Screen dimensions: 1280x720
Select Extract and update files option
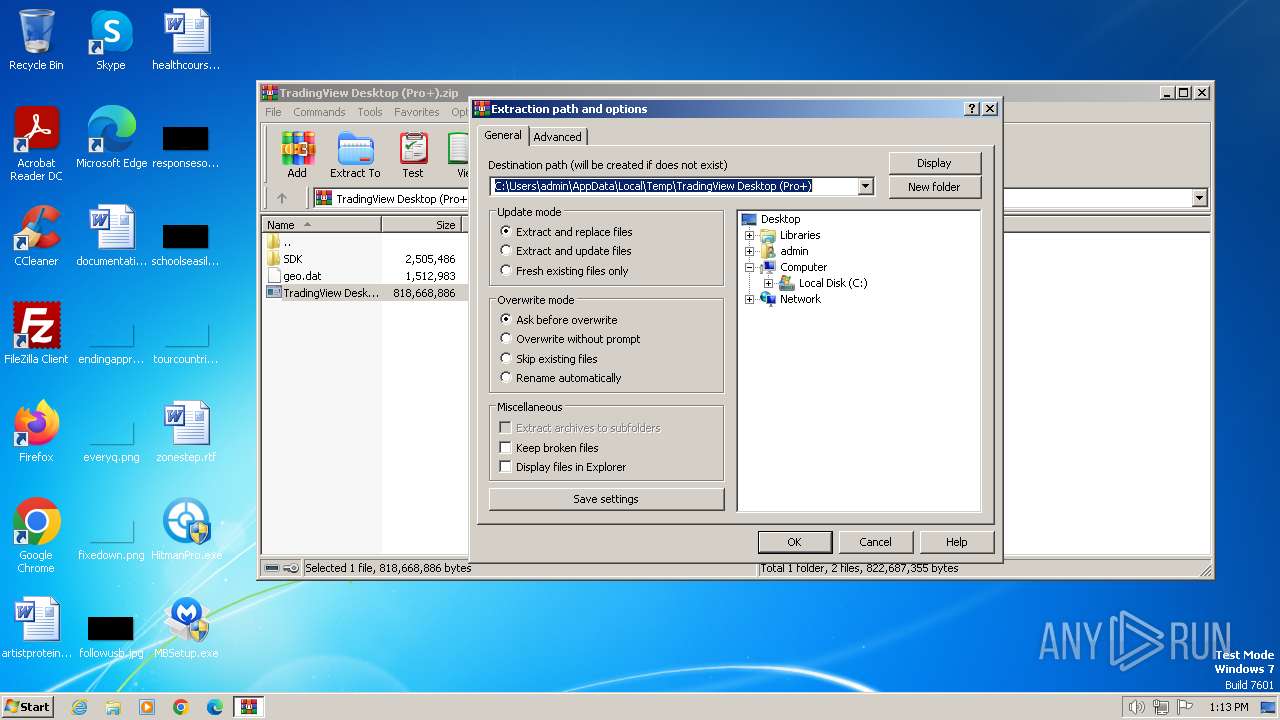pyautogui.click(x=566, y=251)
